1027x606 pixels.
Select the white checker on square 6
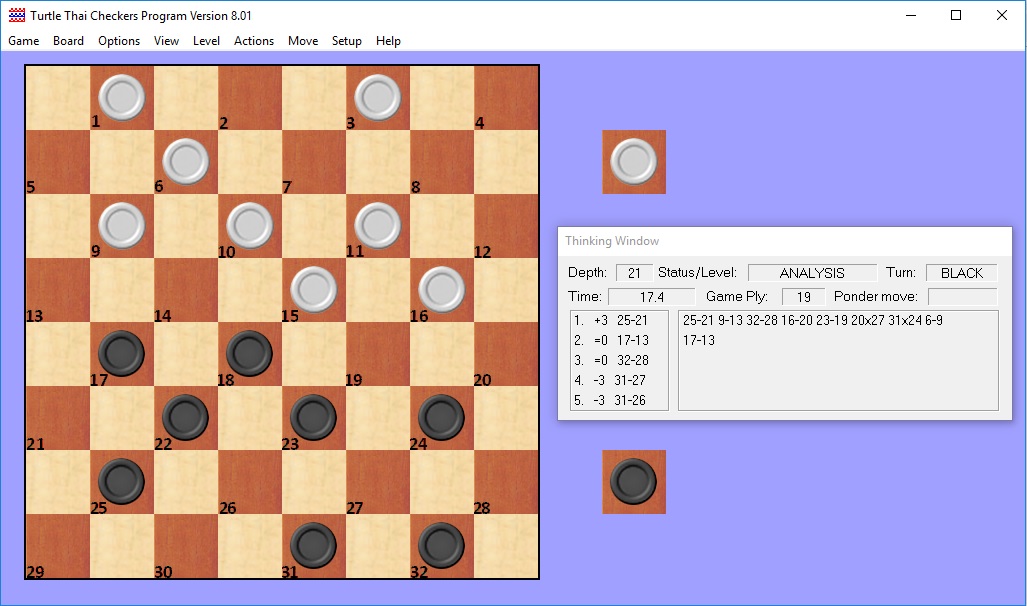(x=185, y=160)
